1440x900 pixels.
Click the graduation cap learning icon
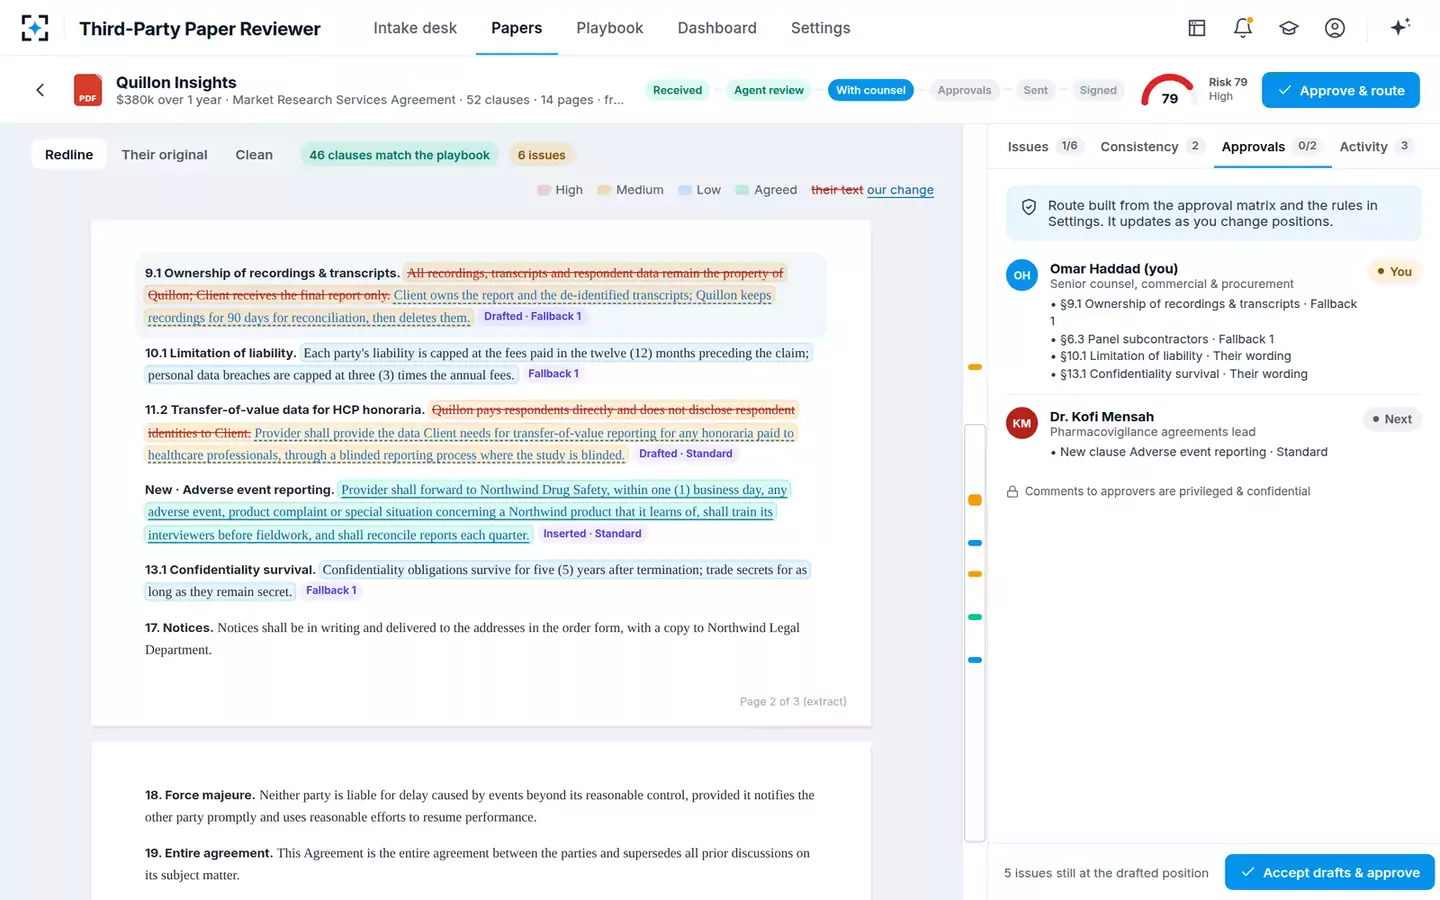tap(1289, 28)
